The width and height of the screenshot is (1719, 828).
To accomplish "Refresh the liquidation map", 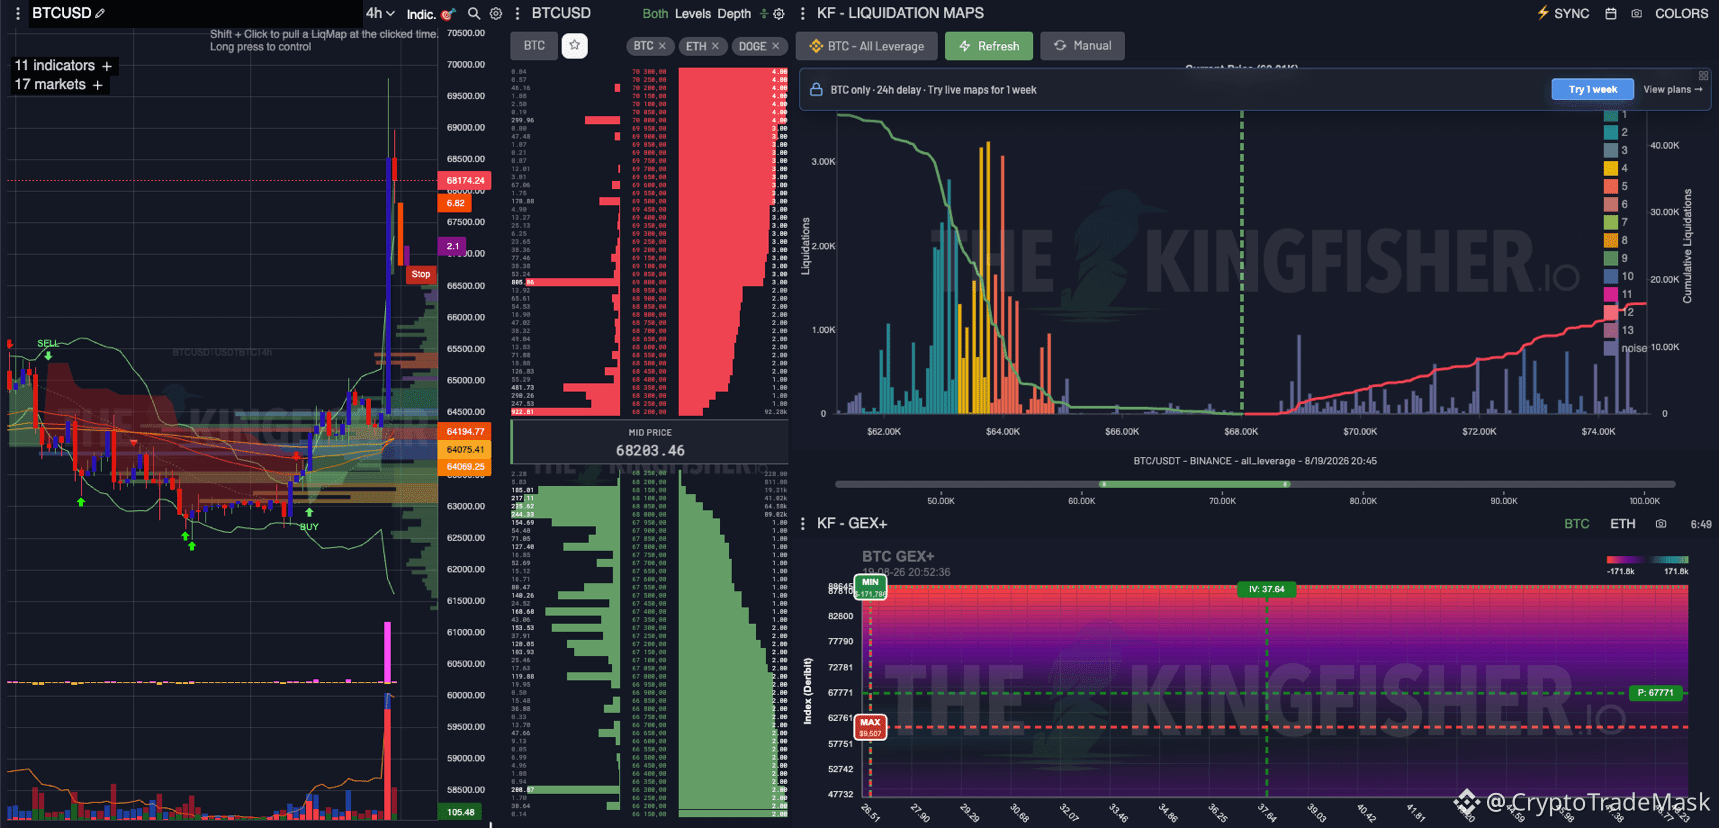I will click(989, 46).
